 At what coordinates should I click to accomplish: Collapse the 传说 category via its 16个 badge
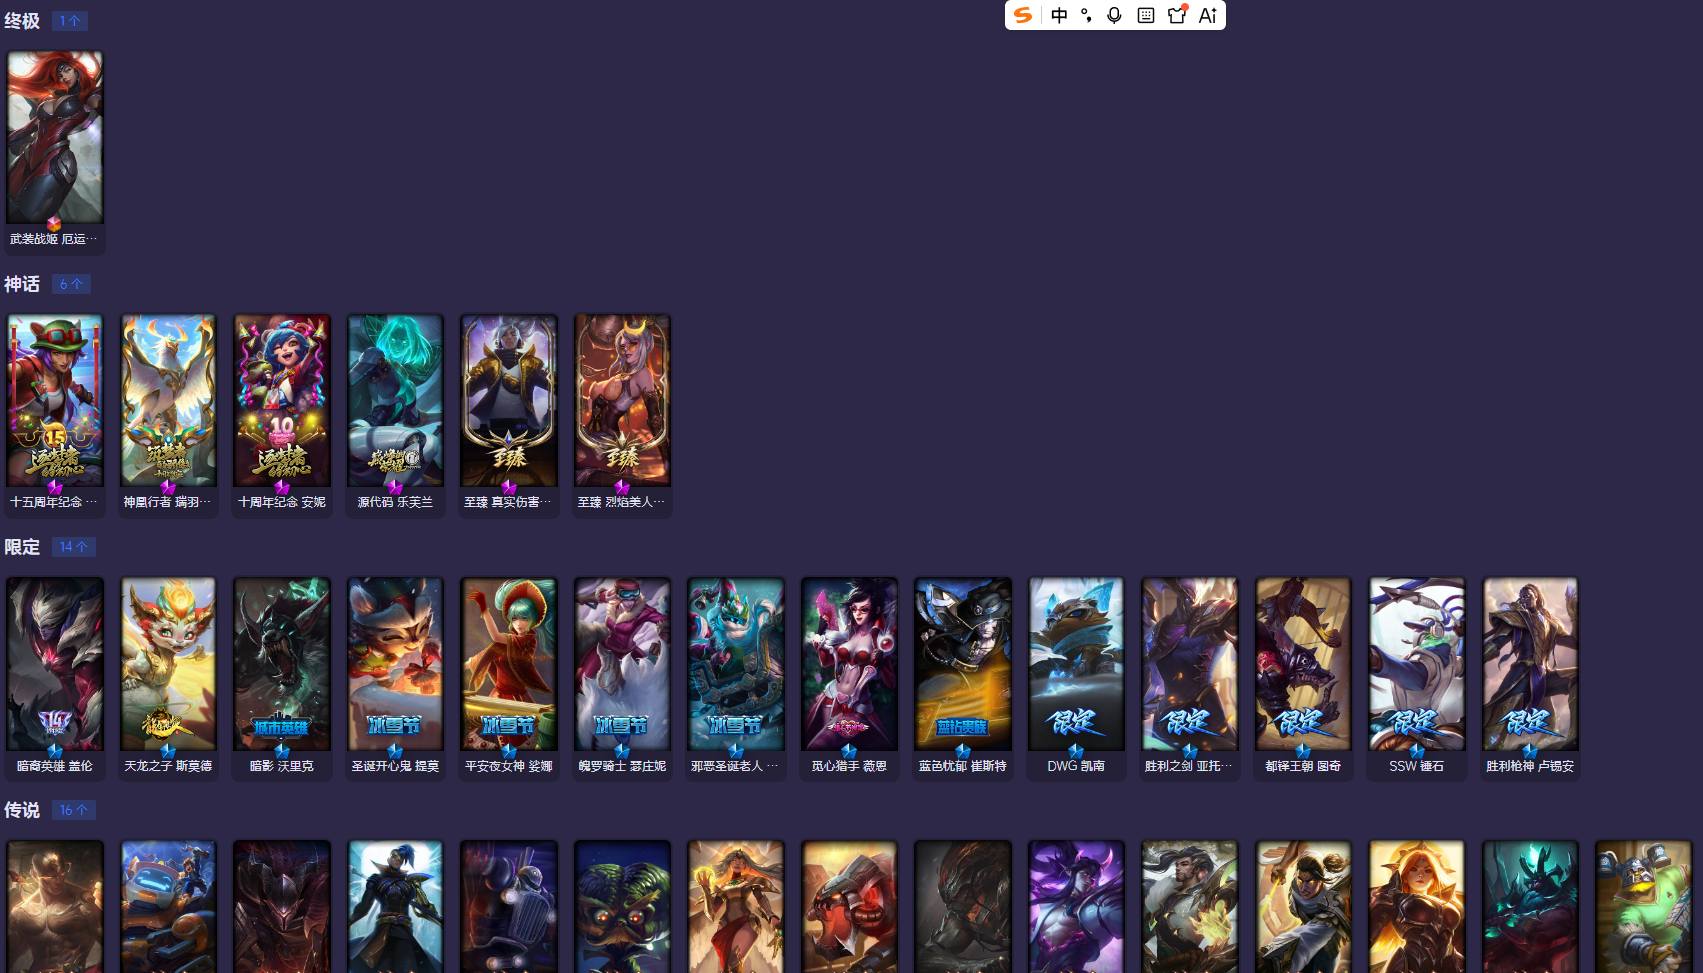[74, 810]
